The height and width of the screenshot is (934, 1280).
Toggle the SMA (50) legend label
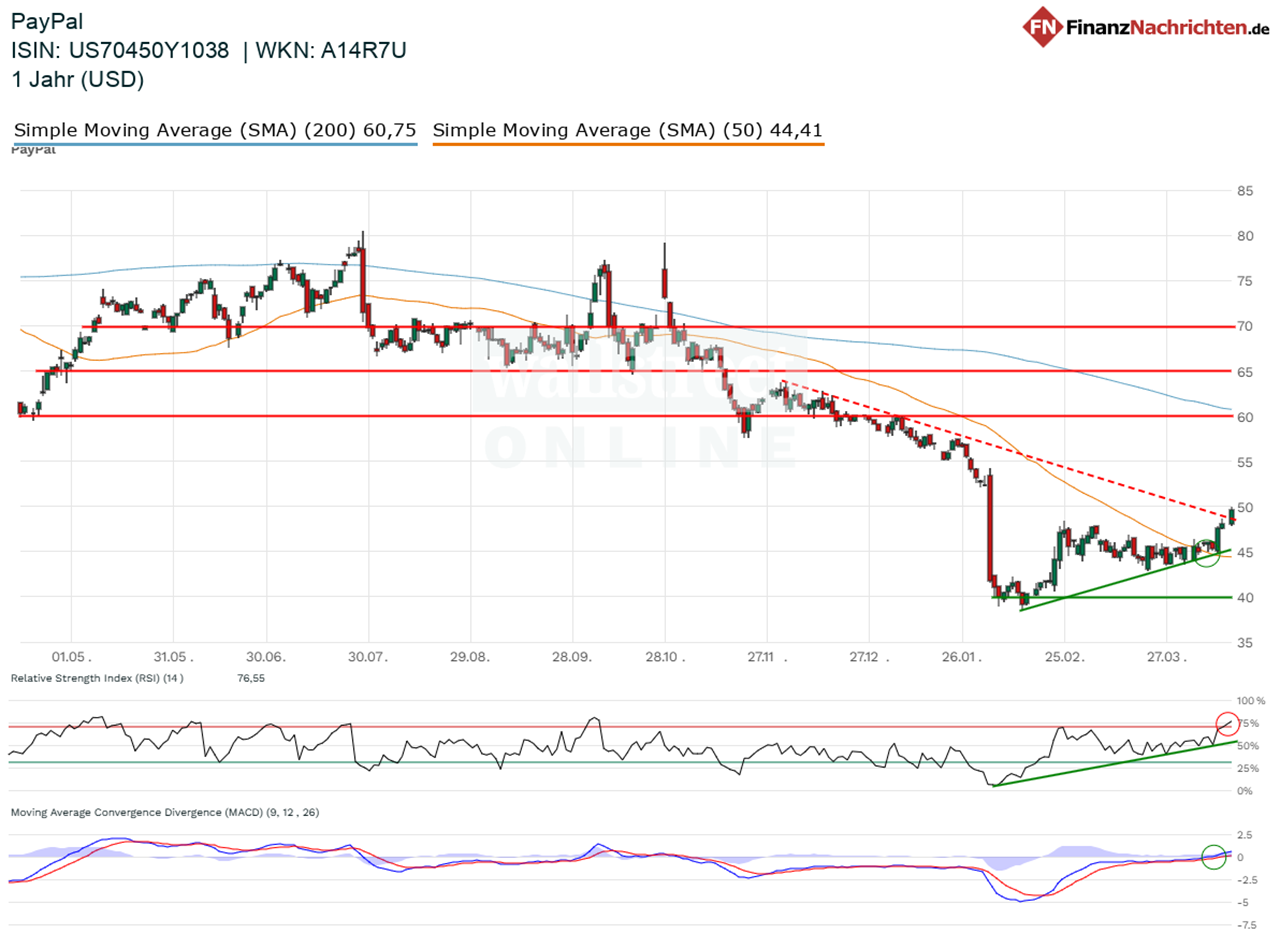[x=628, y=130]
